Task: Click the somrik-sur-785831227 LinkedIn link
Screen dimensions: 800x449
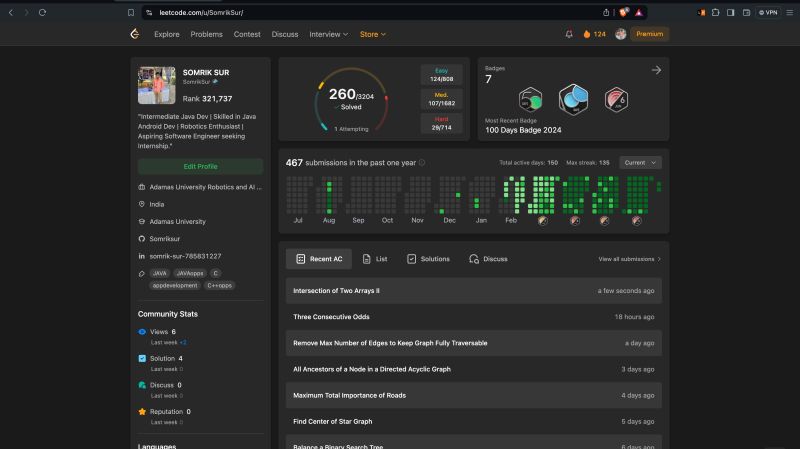Action: (185, 256)
